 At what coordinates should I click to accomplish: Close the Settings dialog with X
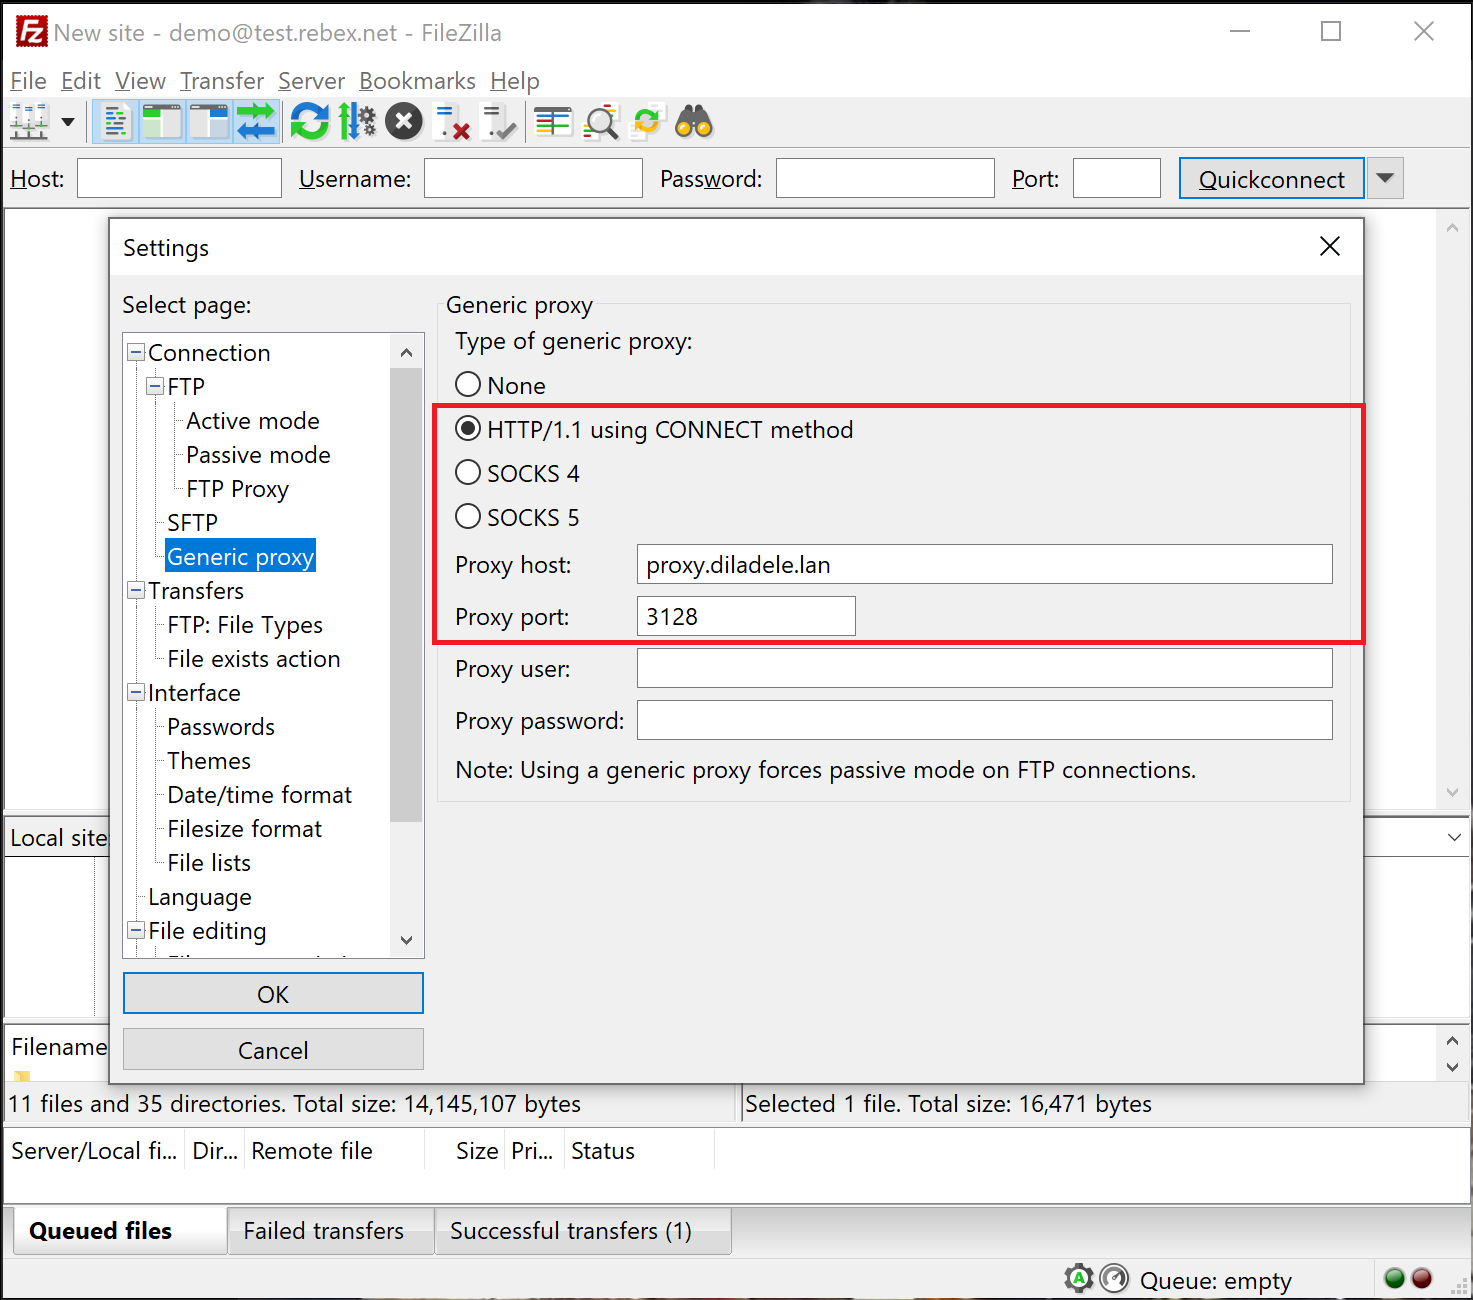(x=1329, y=246)
